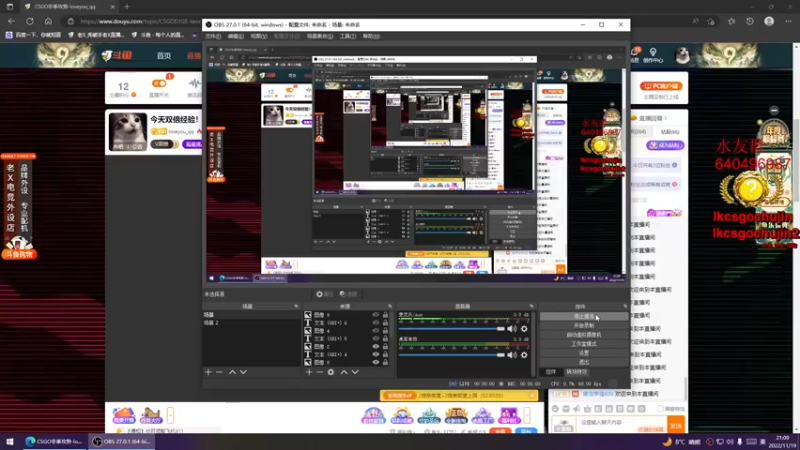Image resolution: width=800 pixels, height=450 pixels.
Task: Move source down with arrow icon
Action: click(355, 372)
